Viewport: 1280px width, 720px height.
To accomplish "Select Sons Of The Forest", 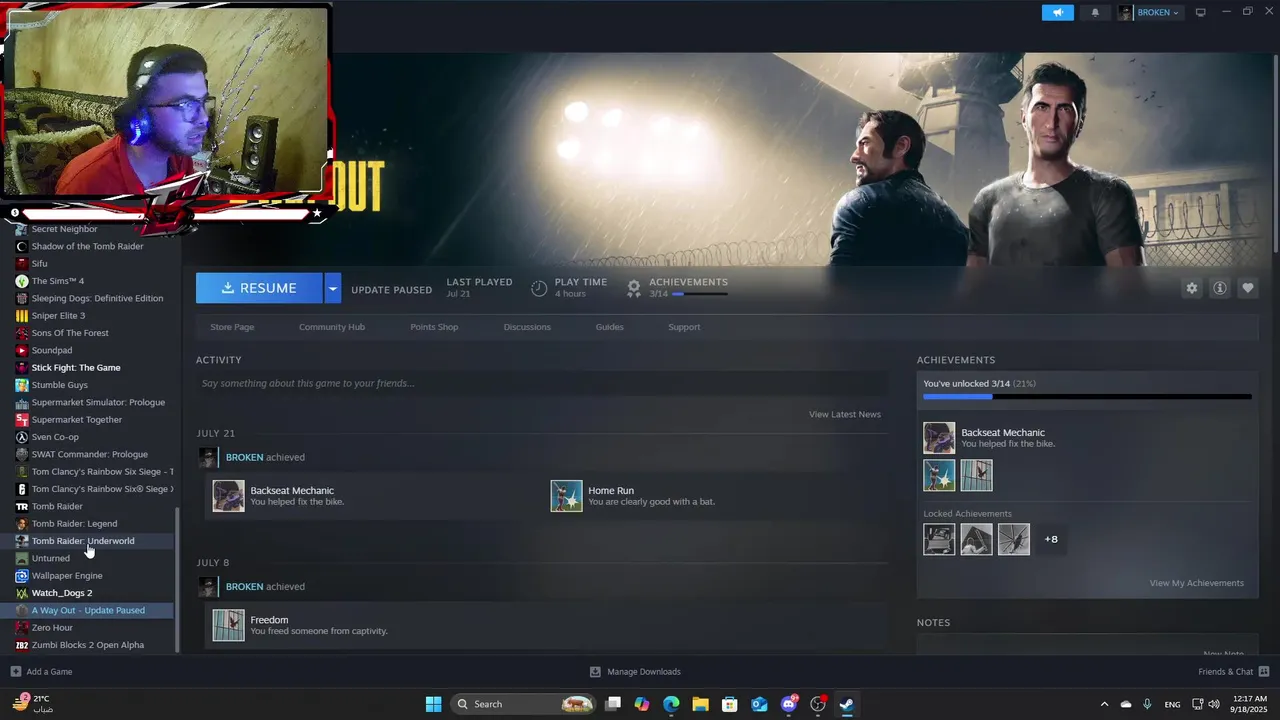I will coord(70,333).
